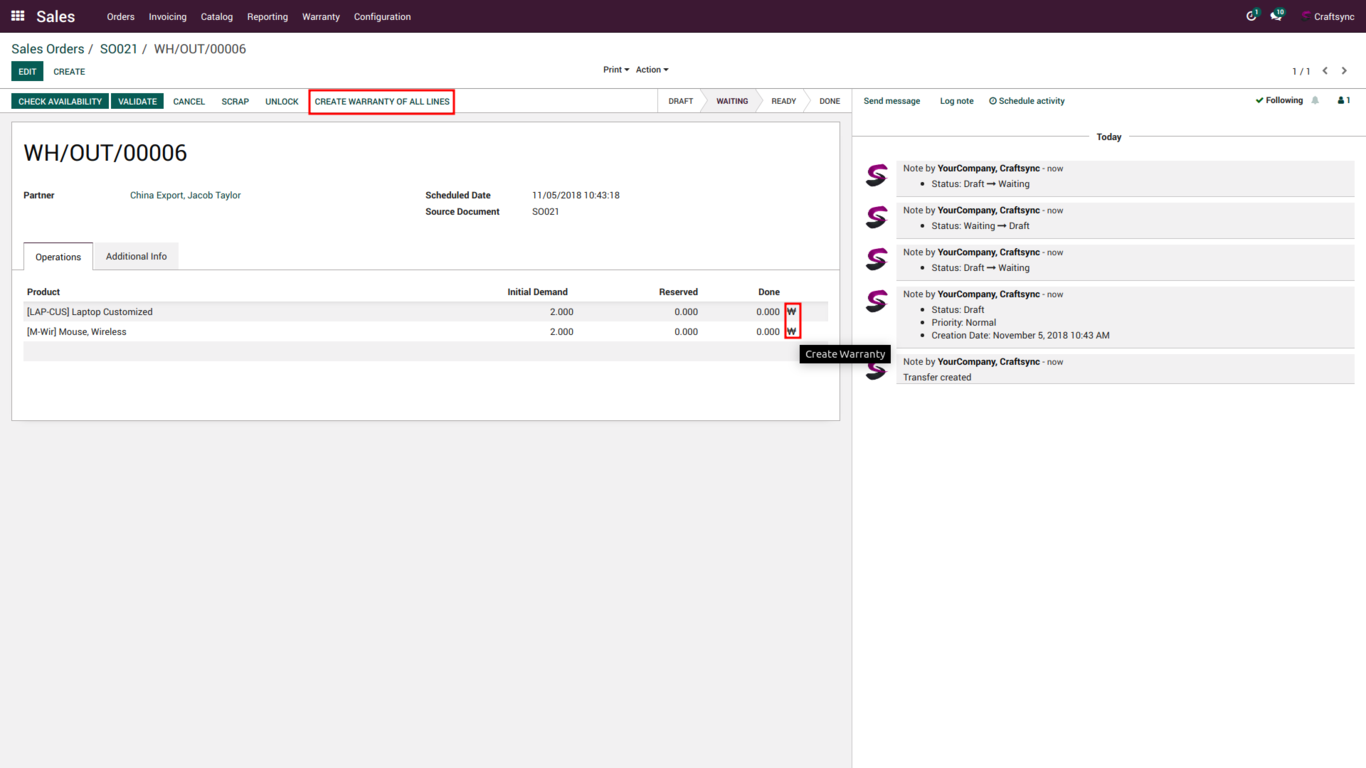
Task: Navigate to SO021 in the breadcrumb
Action: click(x=118, y=49)
